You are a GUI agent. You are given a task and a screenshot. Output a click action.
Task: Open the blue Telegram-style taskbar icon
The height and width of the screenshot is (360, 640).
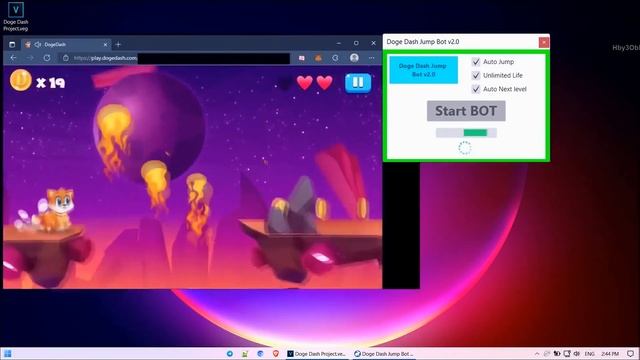coord(230,354)
